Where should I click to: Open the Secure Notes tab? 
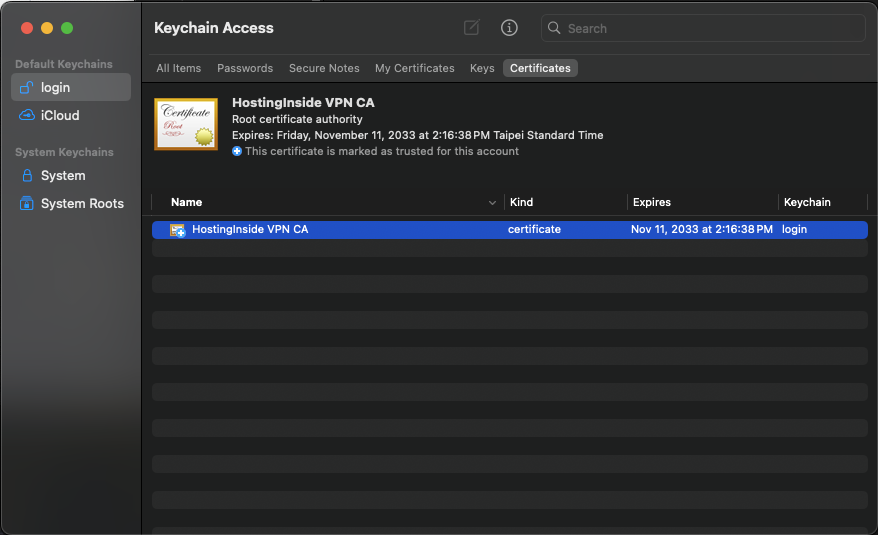324,68
